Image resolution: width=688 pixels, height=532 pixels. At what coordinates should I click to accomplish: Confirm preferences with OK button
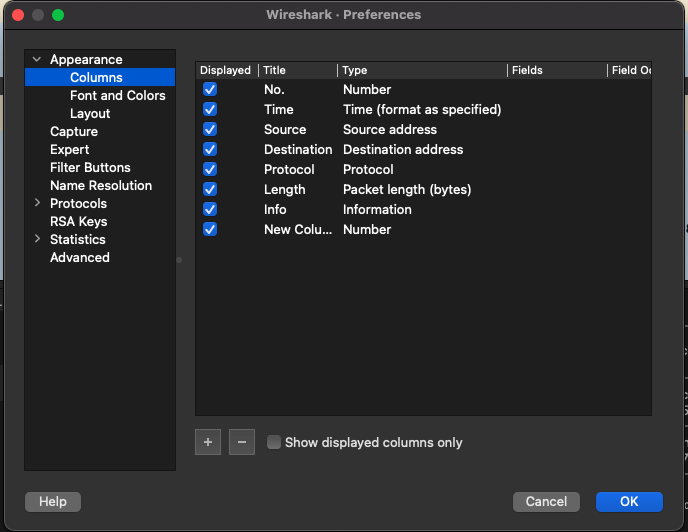[629, 501]
